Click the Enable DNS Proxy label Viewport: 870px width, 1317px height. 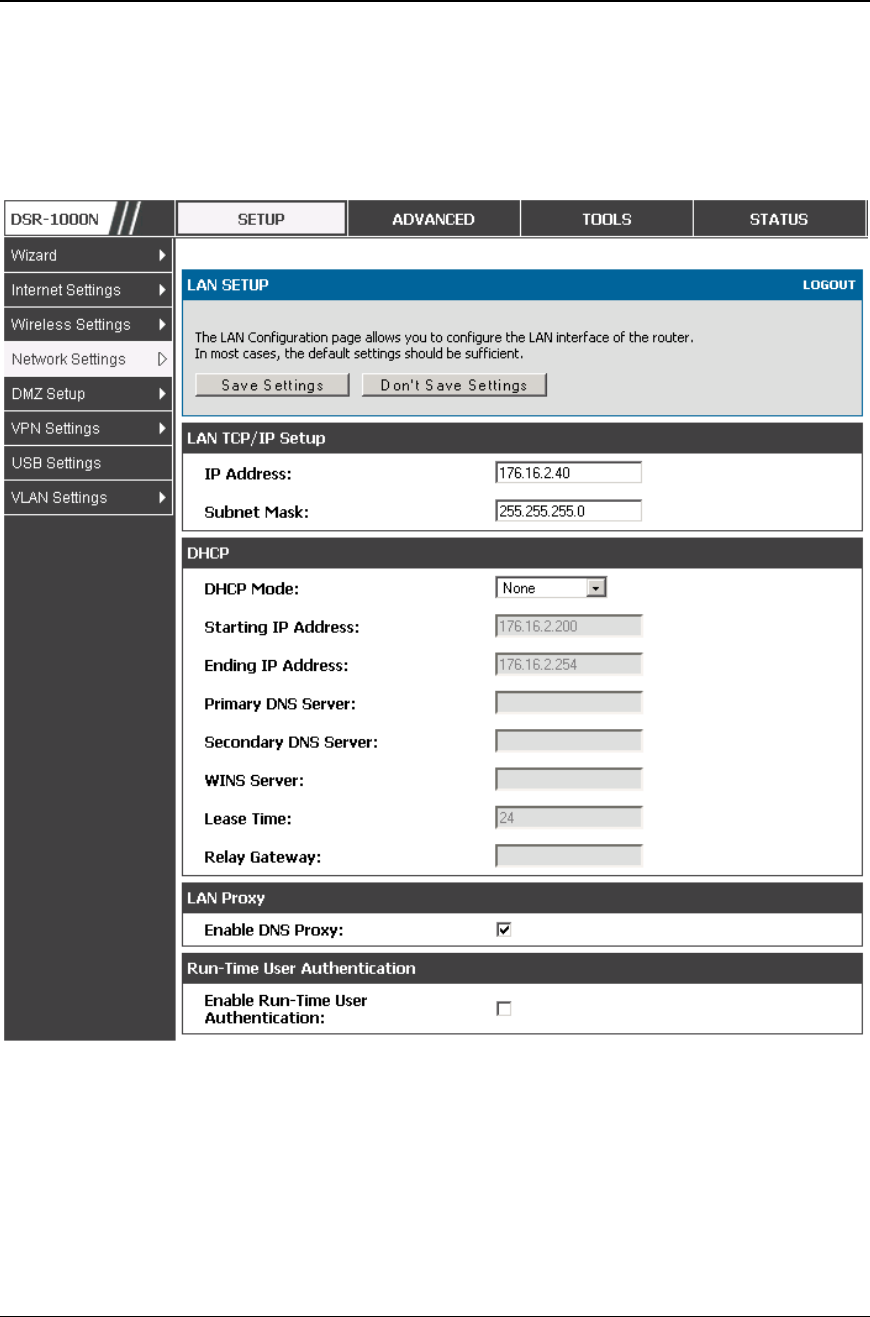[273, 930]
